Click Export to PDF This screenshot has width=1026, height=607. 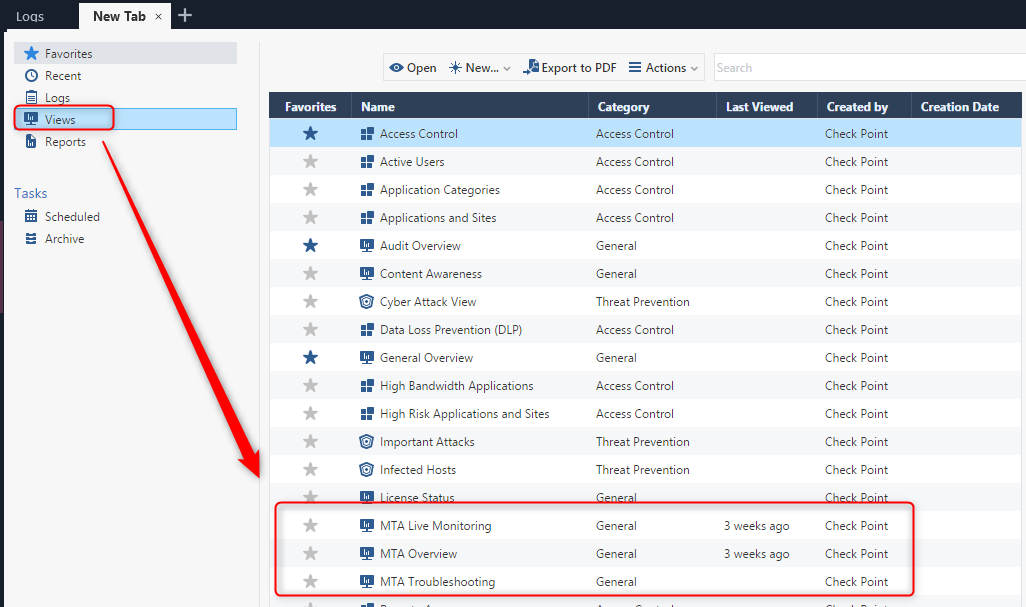coord(570,67)
